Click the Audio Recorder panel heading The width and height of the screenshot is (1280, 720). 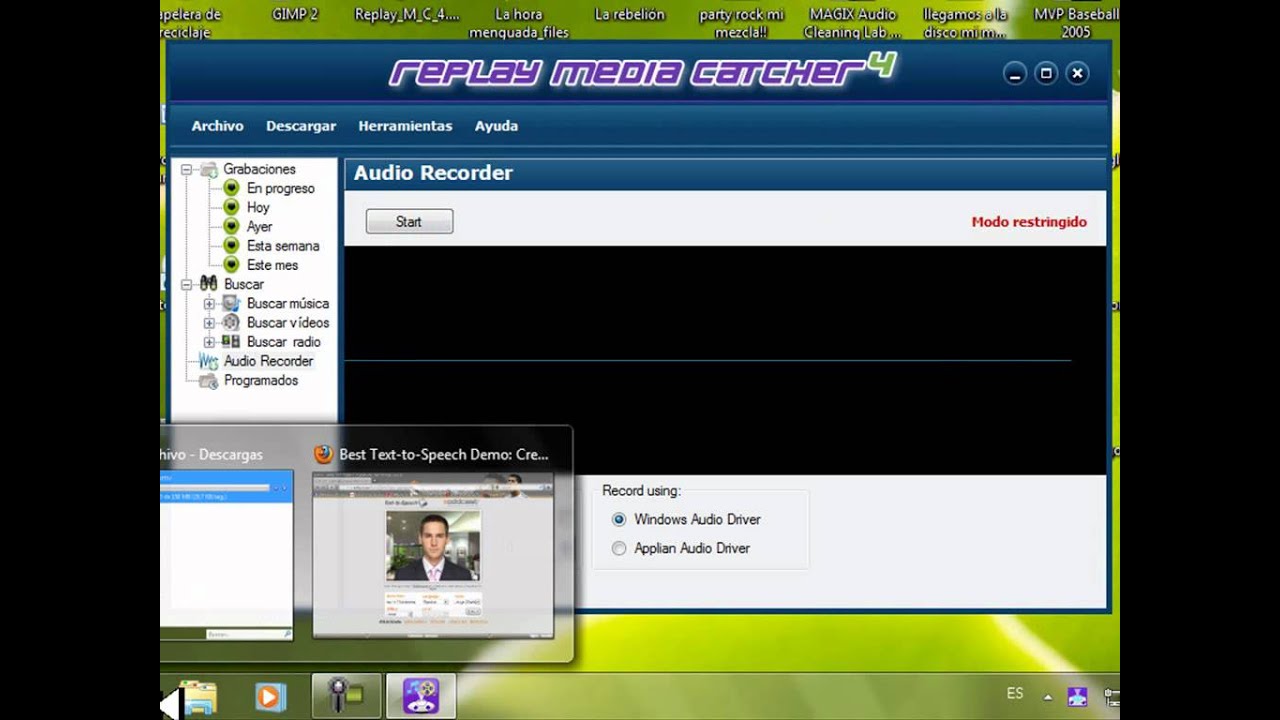click(x=433, y=173)
